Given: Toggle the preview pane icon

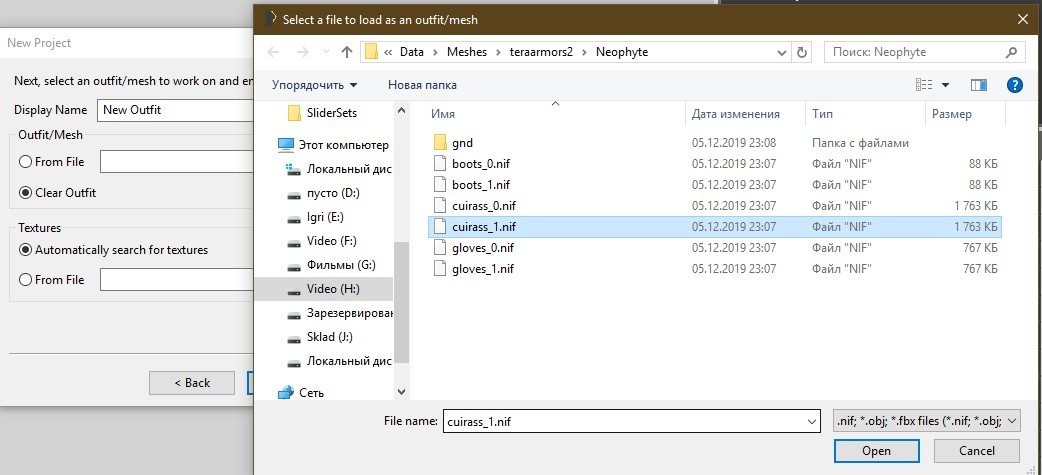Looking at the screenshot, I should coord(978,85).
